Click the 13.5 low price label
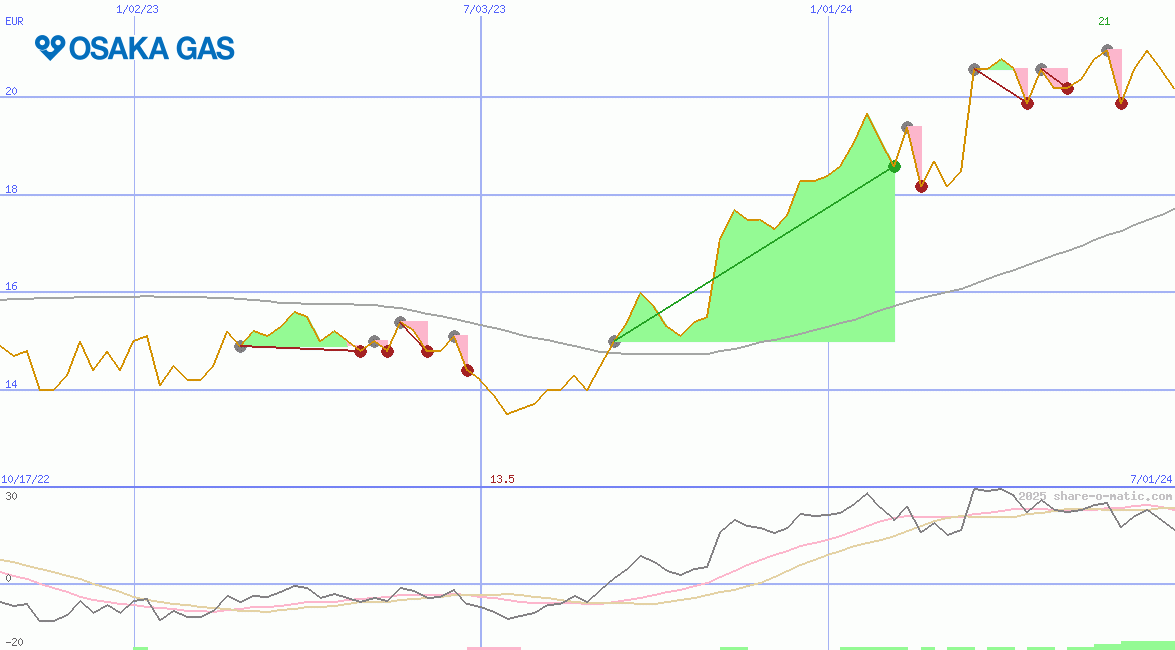 pyautogui.click(x=502, y=480)
